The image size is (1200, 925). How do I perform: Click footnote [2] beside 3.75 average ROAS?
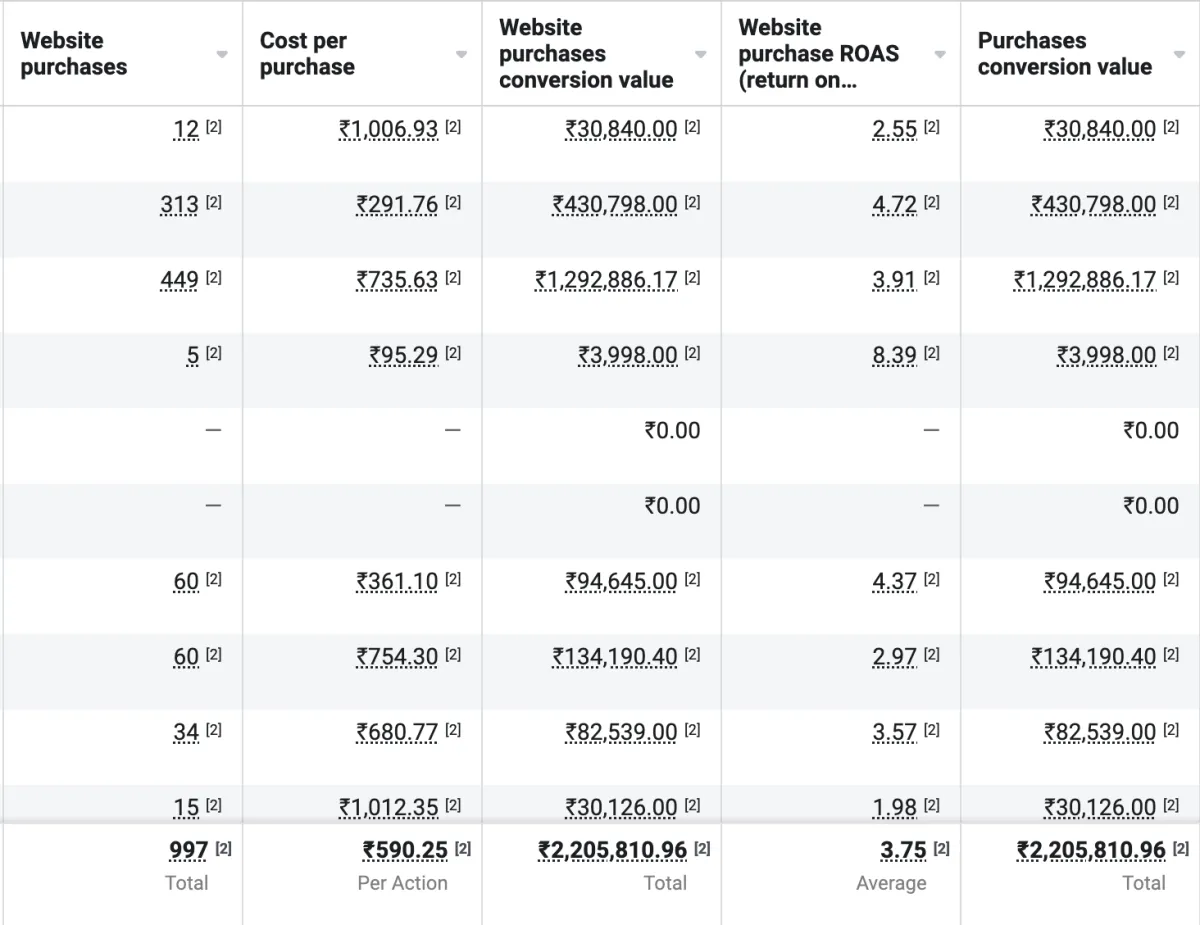(x=942, y=849)
